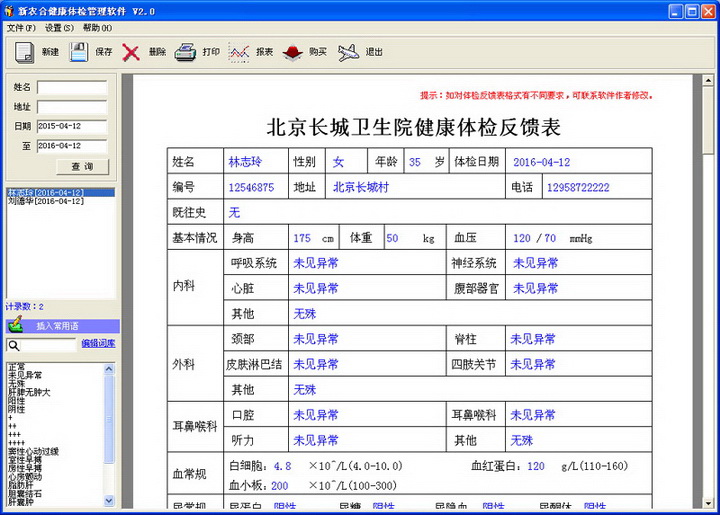Image resolution: width=720 pixels, height=515 pixels.
Task: Delete record using the red X icon
Action: [x=131, y=52]
